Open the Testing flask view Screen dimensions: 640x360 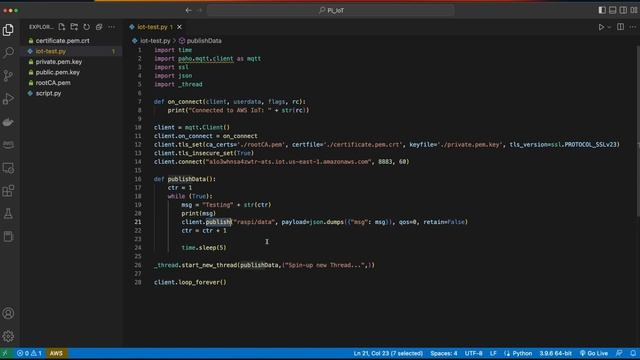pos(8,213)
